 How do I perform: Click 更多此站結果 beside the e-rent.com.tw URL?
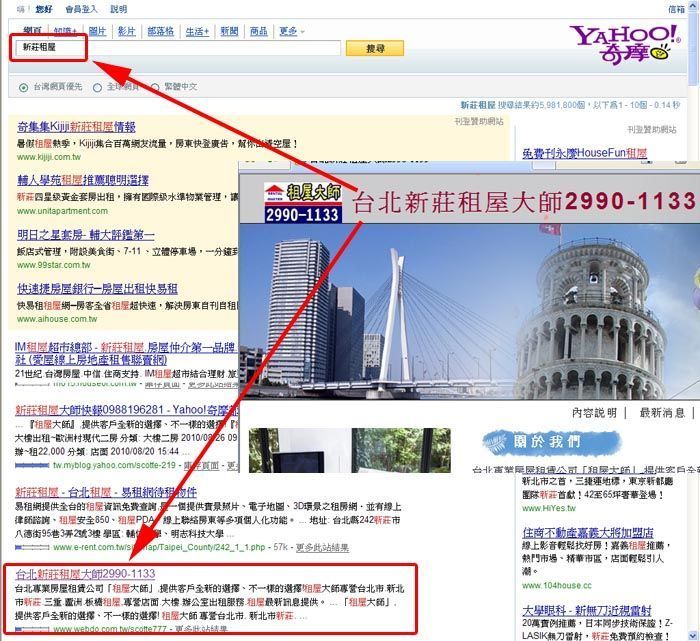[322, 547]
